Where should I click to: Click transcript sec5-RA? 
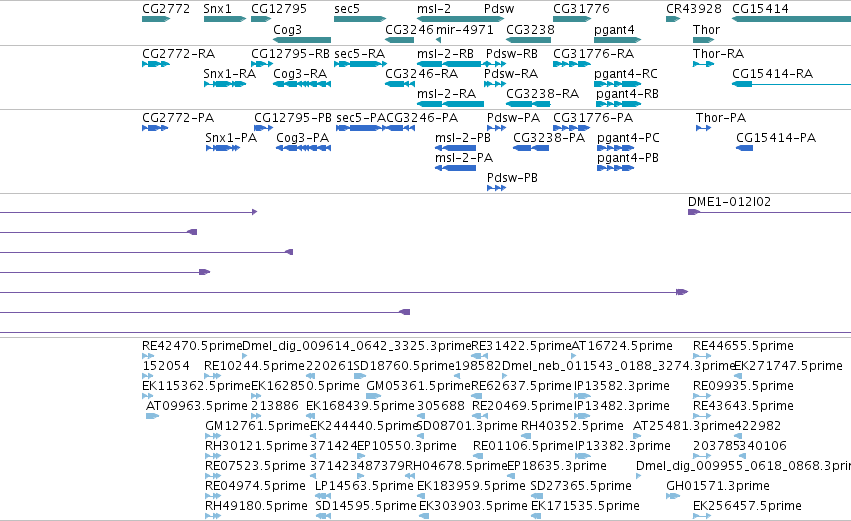click(x=360, y=64)
